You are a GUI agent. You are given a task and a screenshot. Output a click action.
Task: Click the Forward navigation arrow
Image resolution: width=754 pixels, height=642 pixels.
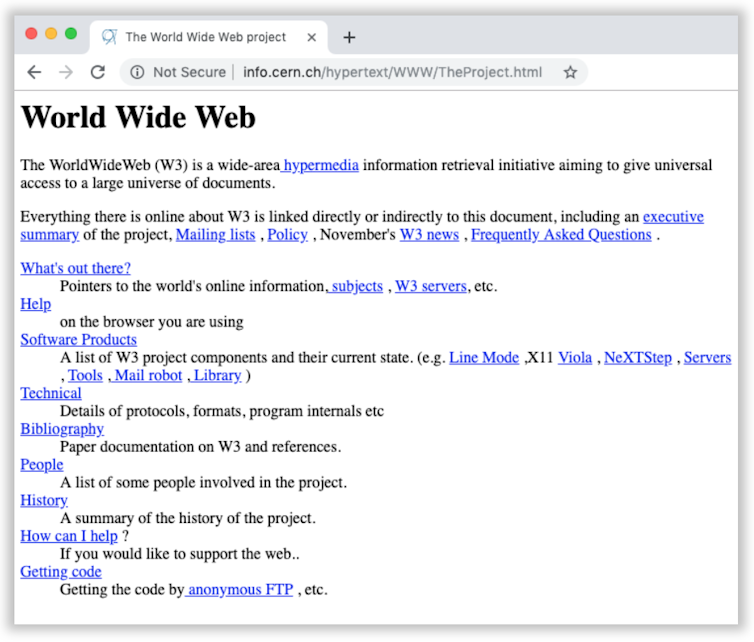click(66, 72)
